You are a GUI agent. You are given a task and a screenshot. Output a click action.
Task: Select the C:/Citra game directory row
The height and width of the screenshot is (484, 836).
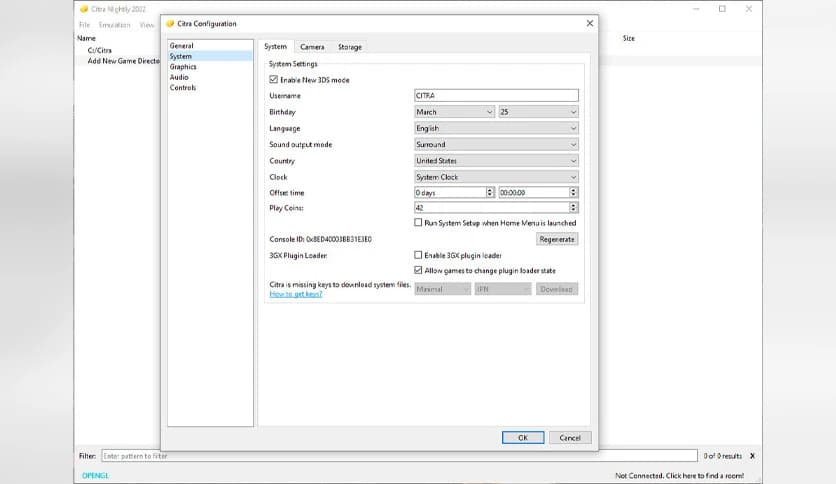point(100,50)
